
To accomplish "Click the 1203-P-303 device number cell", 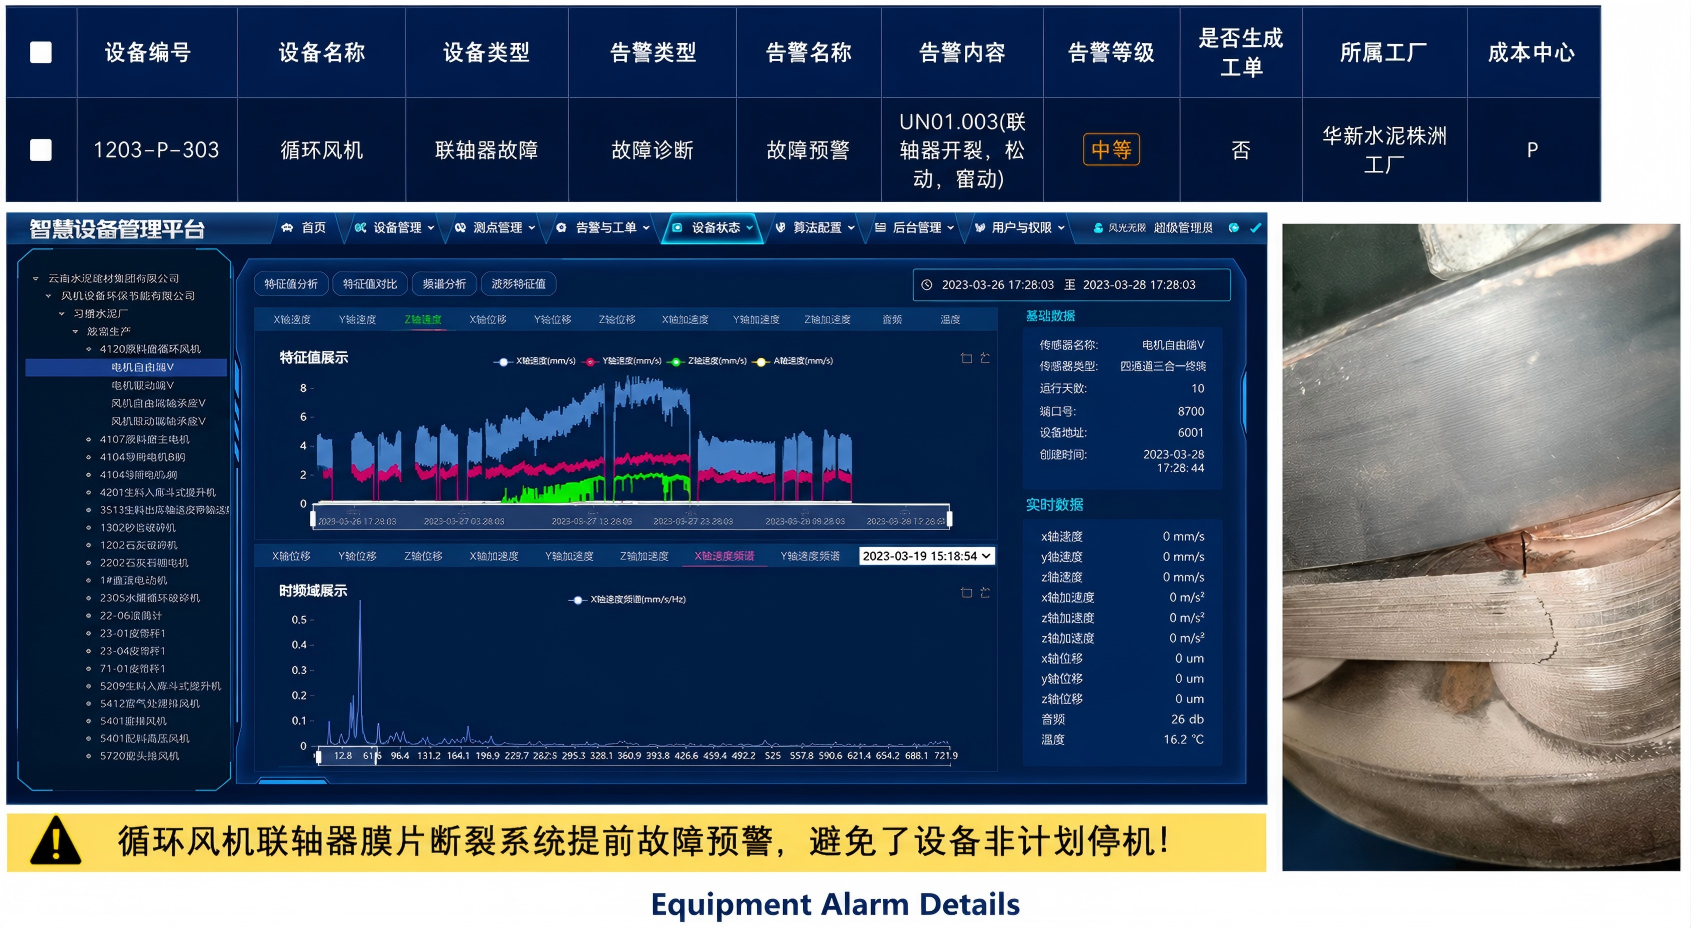I will pos(156,150).
